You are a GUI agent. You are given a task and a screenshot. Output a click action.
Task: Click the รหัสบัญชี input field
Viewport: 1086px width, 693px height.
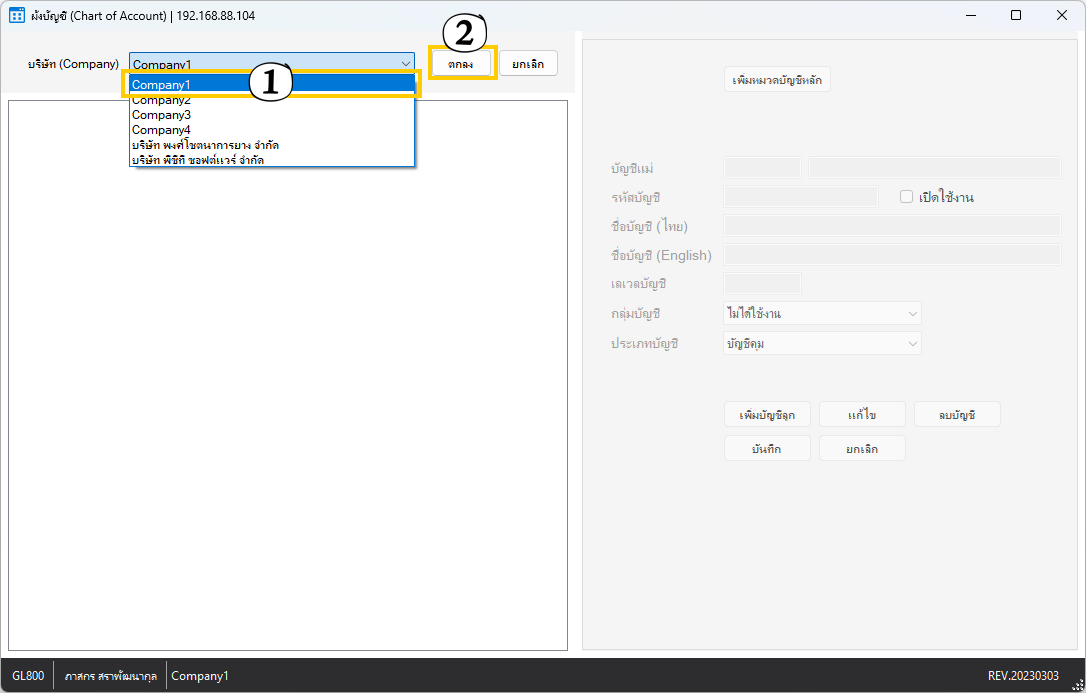pos(800,197)
